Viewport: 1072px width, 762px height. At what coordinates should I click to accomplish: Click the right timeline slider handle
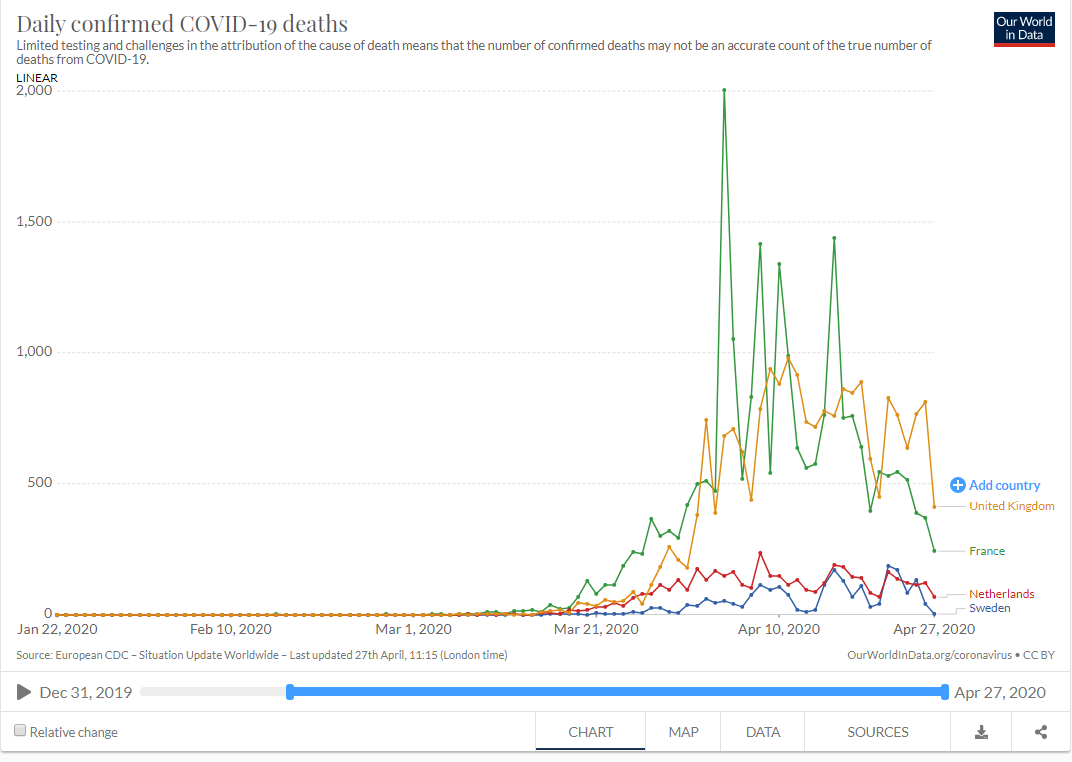click(x=945, y=692)
